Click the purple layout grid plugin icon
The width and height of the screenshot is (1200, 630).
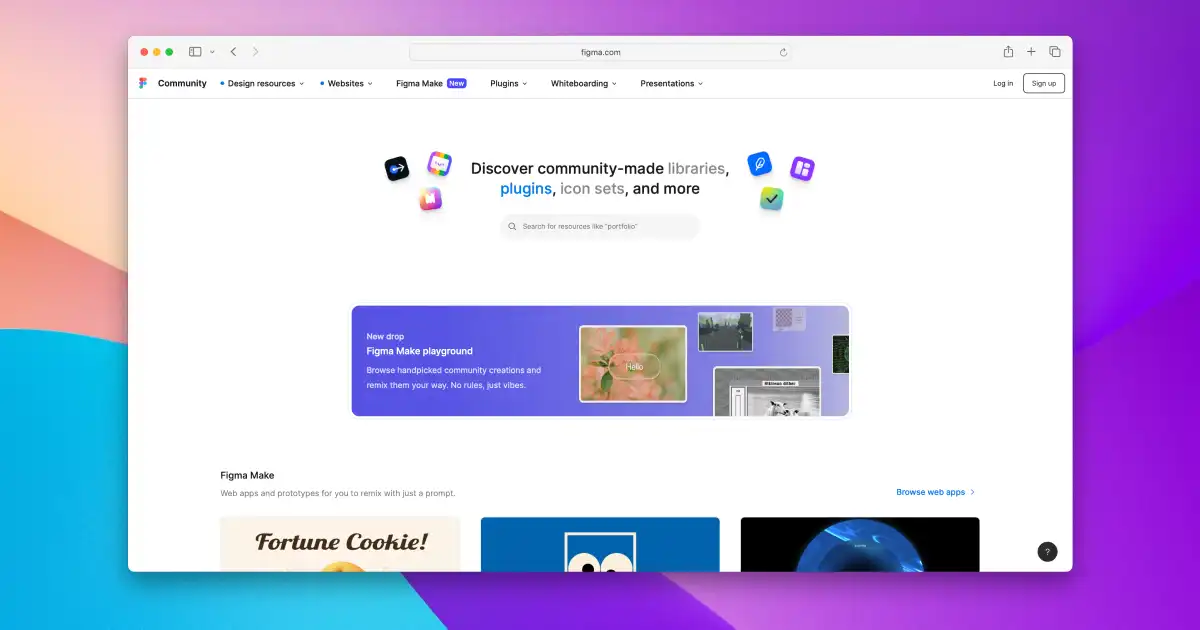click(802, 168)
